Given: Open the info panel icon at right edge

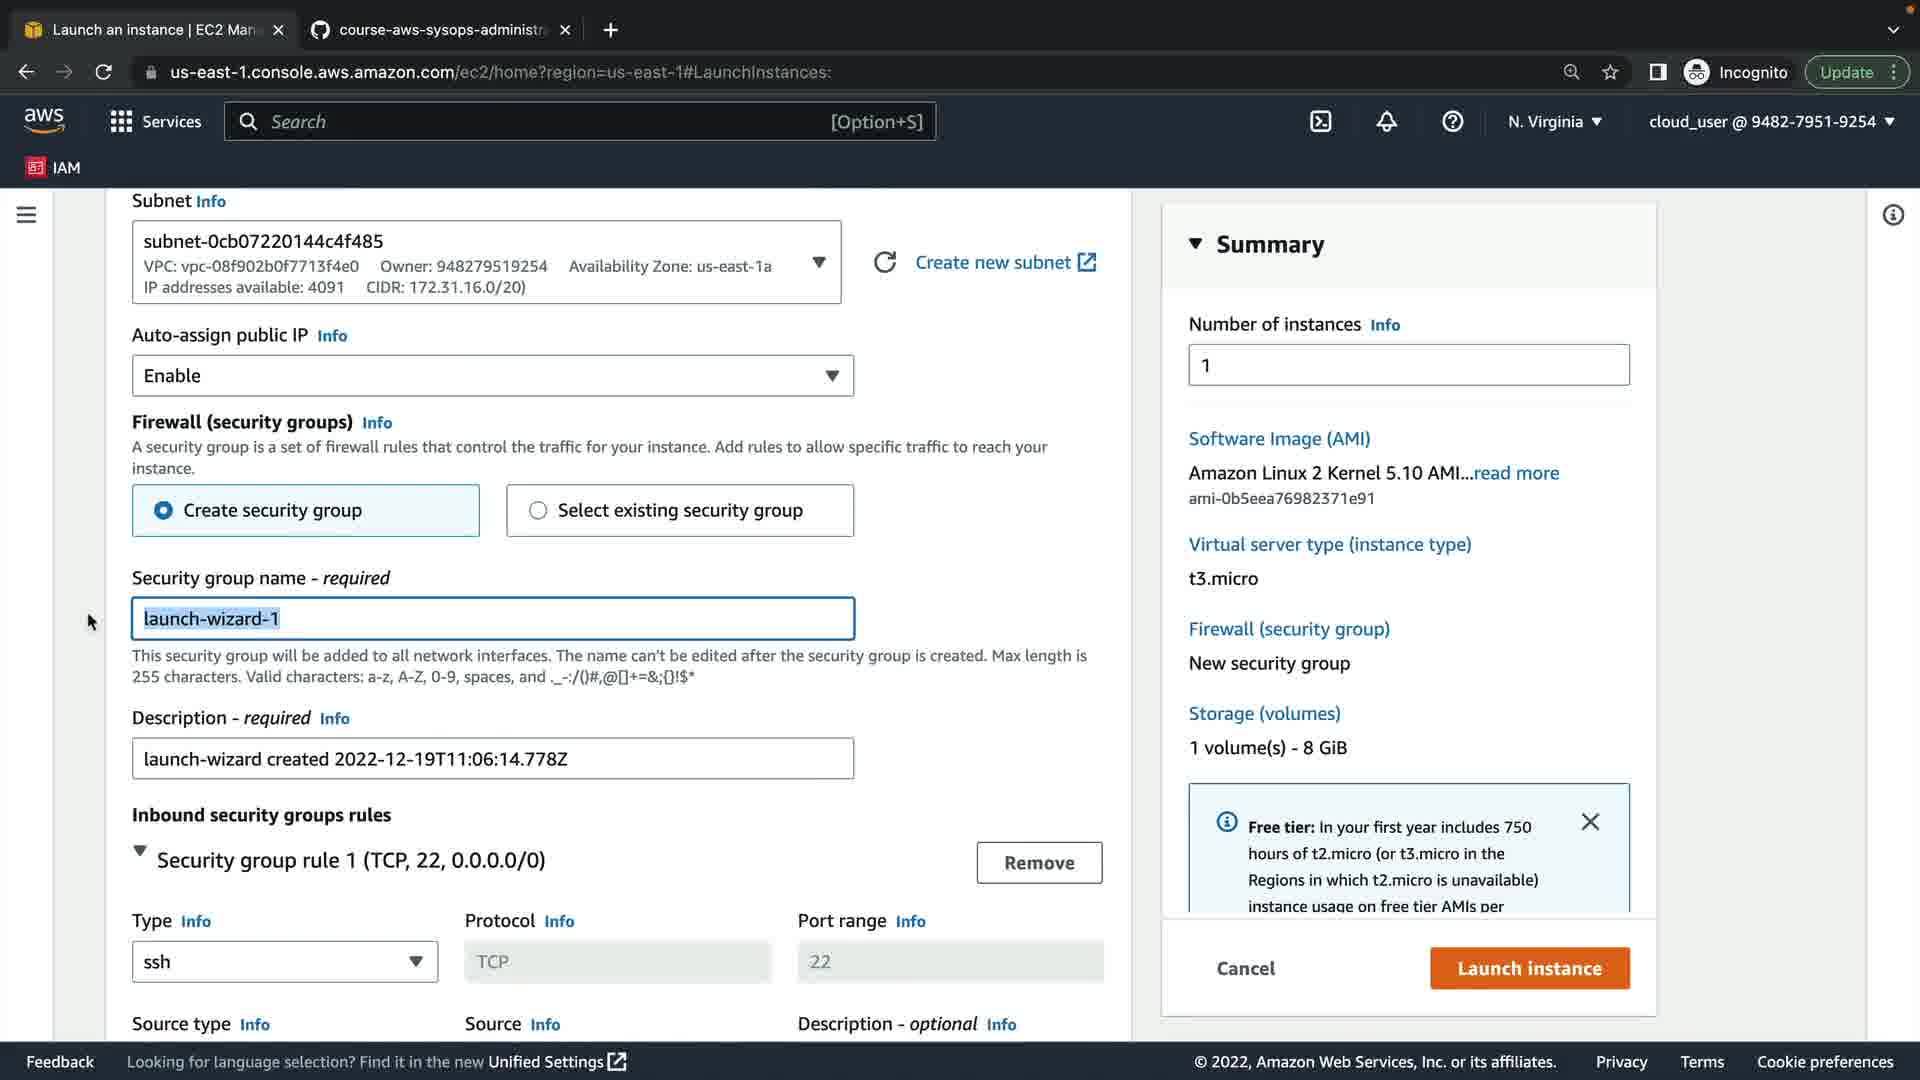Looking at the screenshot, I should (1892, 215).
